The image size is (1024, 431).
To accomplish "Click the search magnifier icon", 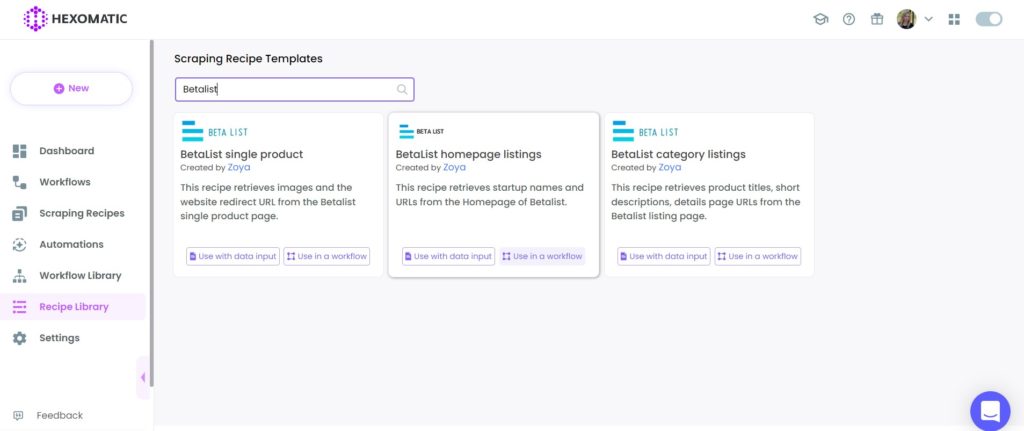I will (x=402, y=89).
